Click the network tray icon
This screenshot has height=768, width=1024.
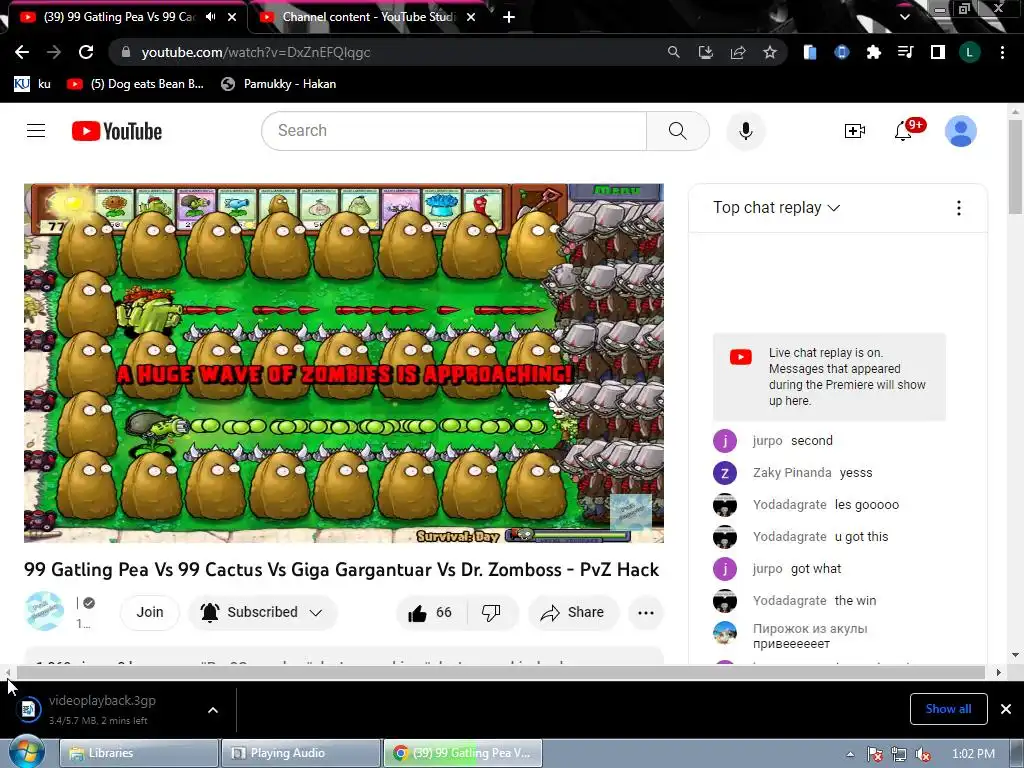[899, 754]
